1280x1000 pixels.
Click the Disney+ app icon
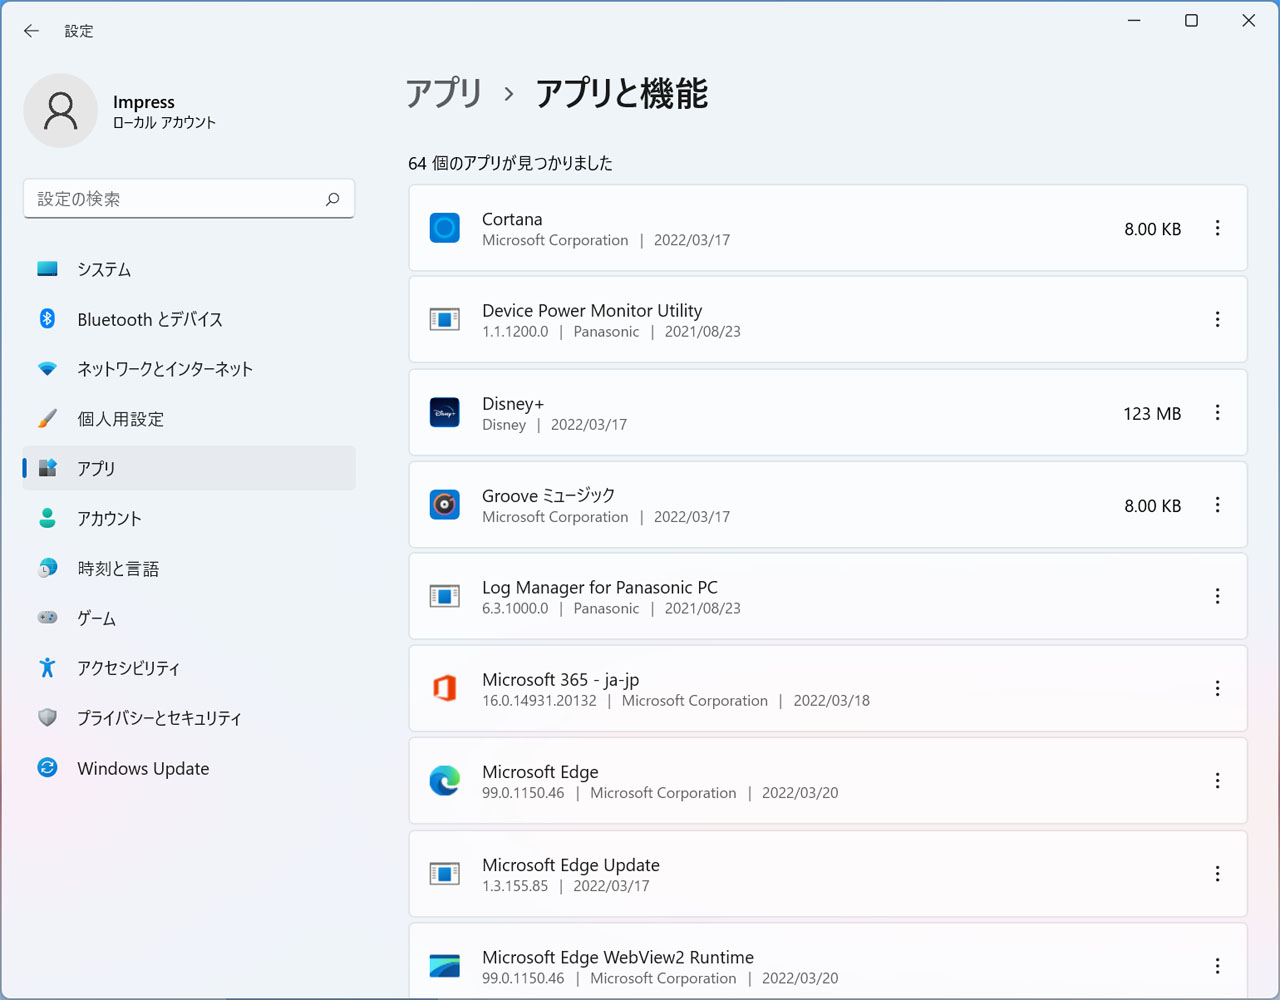click(444, 412)
